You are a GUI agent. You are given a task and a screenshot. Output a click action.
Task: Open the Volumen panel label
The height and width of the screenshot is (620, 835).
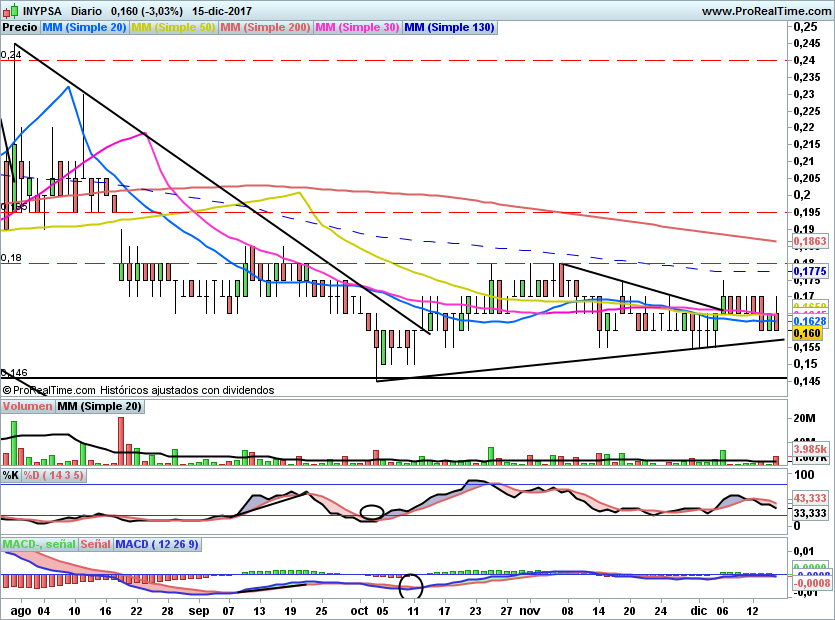[x=28, y=406]
